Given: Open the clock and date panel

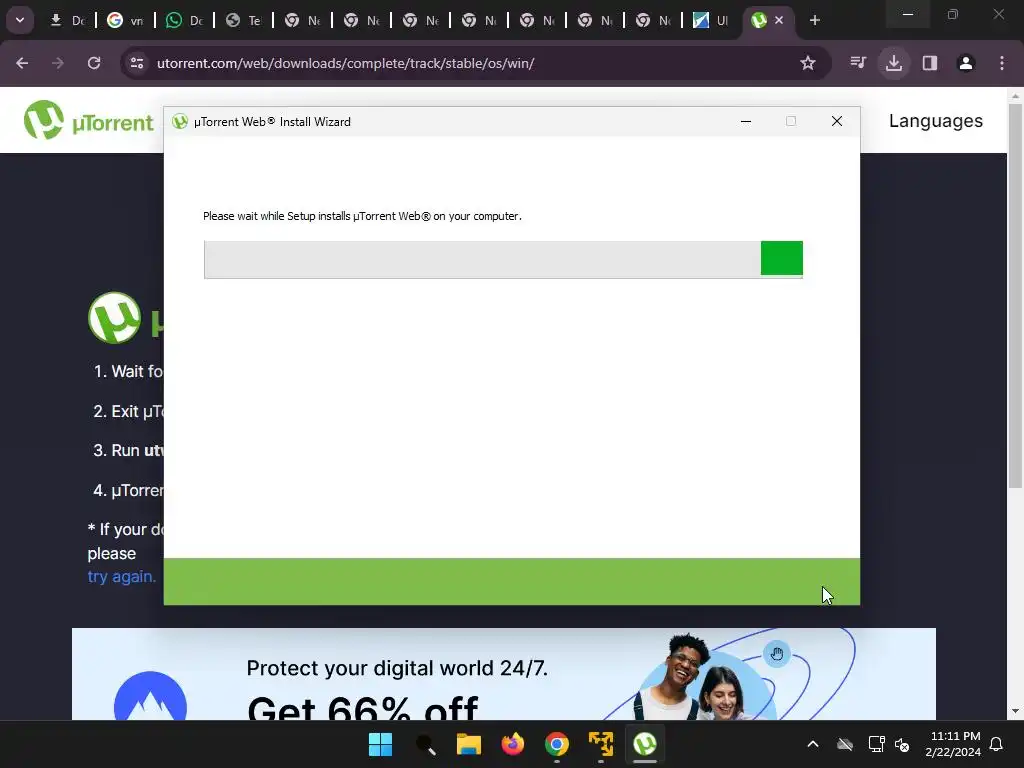Looking at the screenshot, I should point(953,744).
